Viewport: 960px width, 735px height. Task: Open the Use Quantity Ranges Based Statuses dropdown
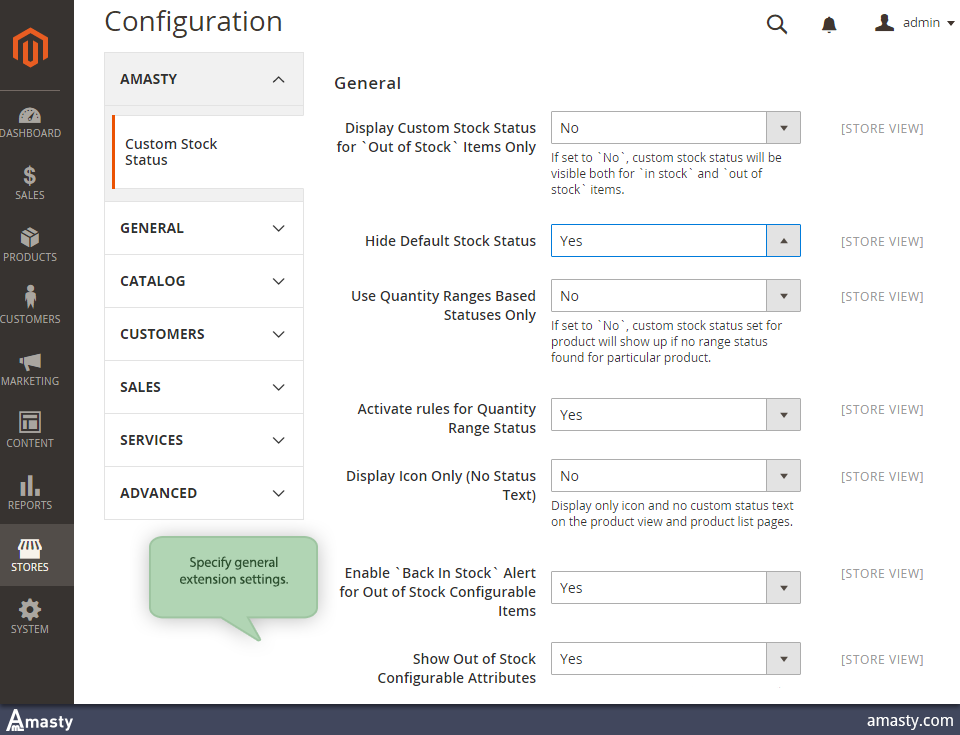pos(675,296)
